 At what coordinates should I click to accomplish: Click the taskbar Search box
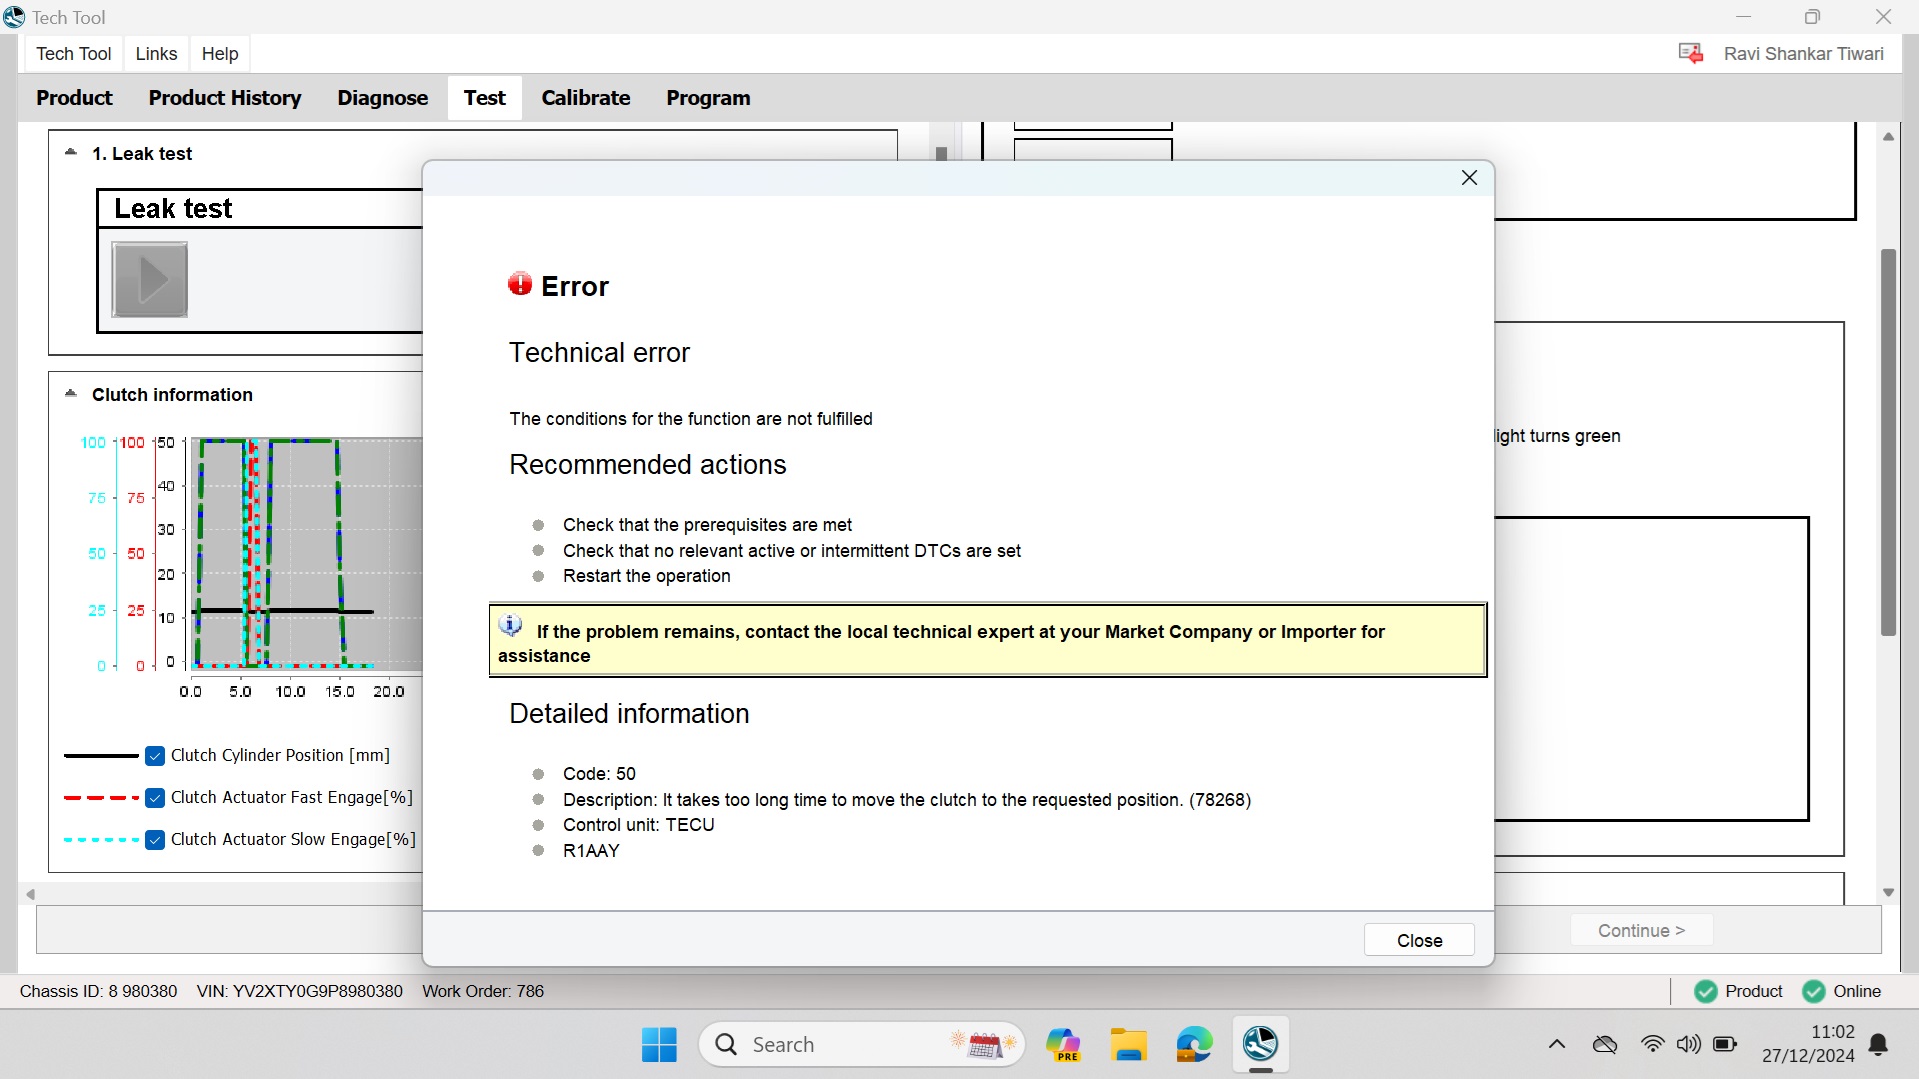click(x=862, y=1045)
